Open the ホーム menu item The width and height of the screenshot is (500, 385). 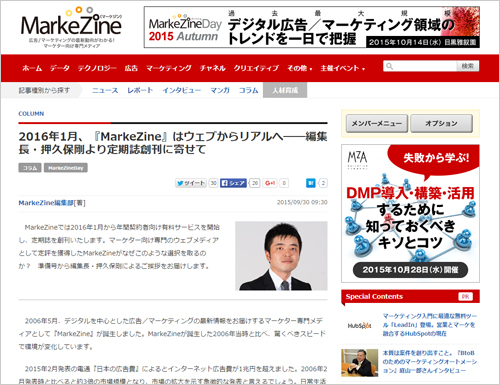32,68
